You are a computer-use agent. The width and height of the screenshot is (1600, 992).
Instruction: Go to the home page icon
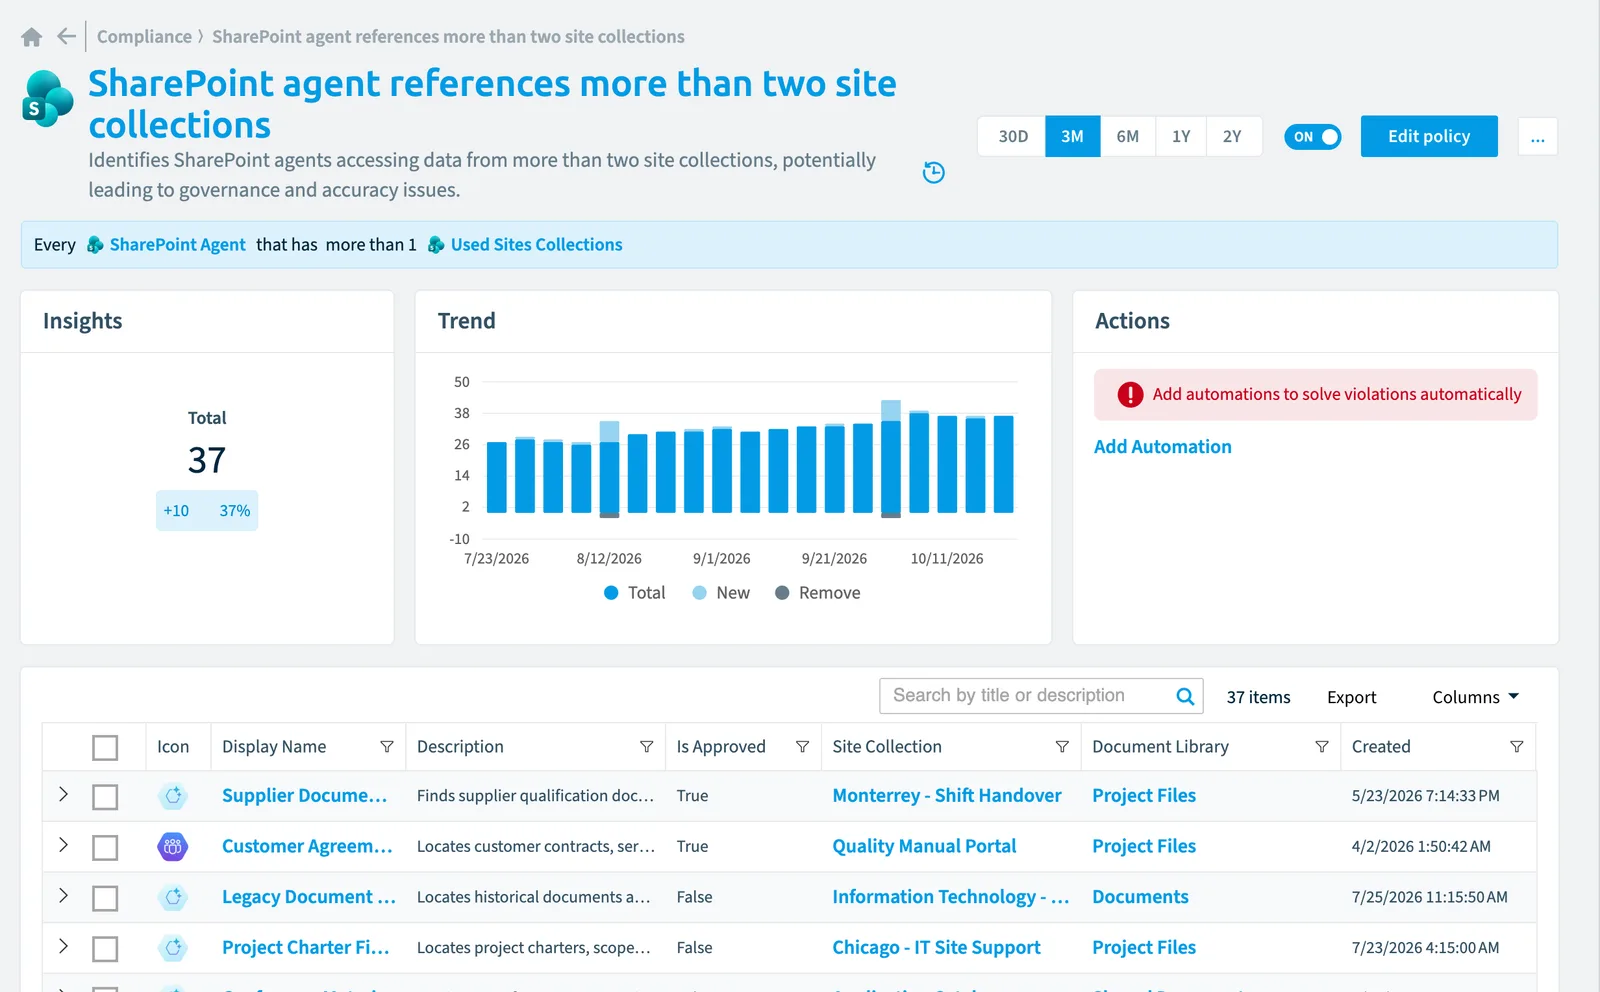(x=31, y=37)
